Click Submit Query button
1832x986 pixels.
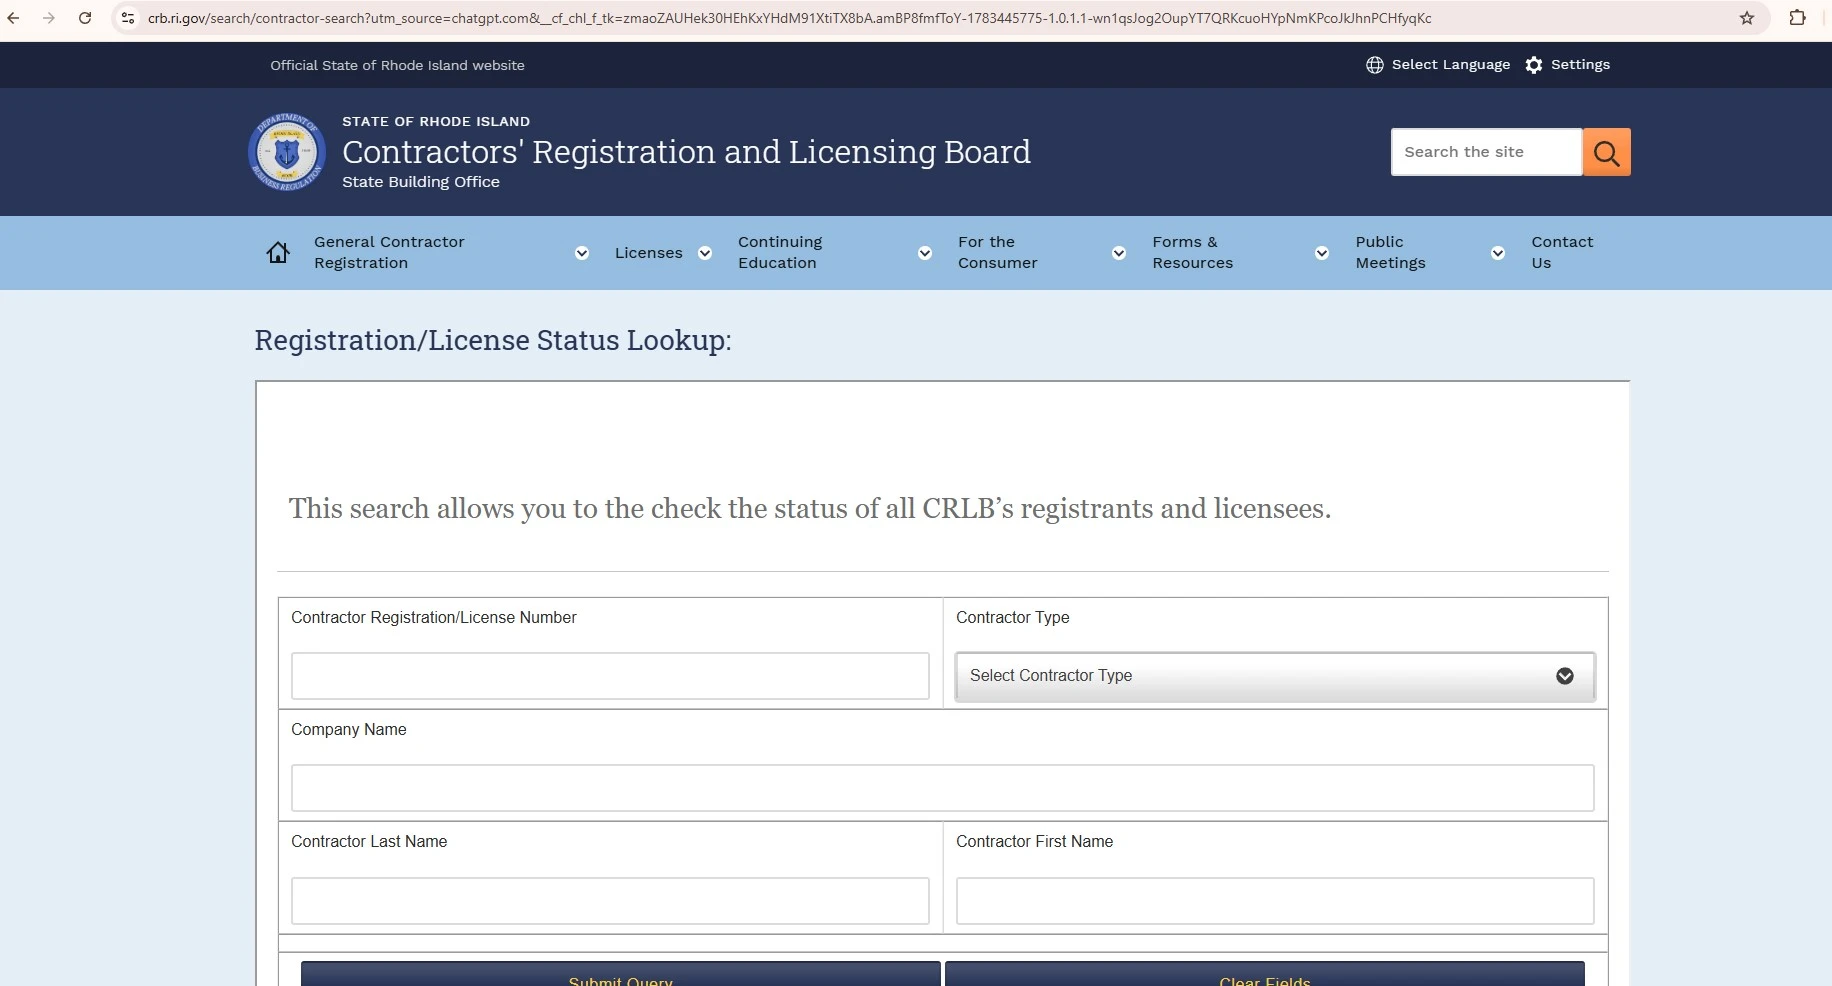click(620, 974)
